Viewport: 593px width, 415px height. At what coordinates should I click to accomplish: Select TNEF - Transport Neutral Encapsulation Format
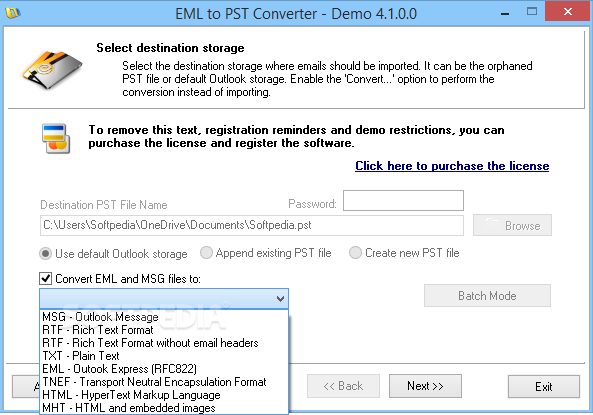(x=164, y=382)
